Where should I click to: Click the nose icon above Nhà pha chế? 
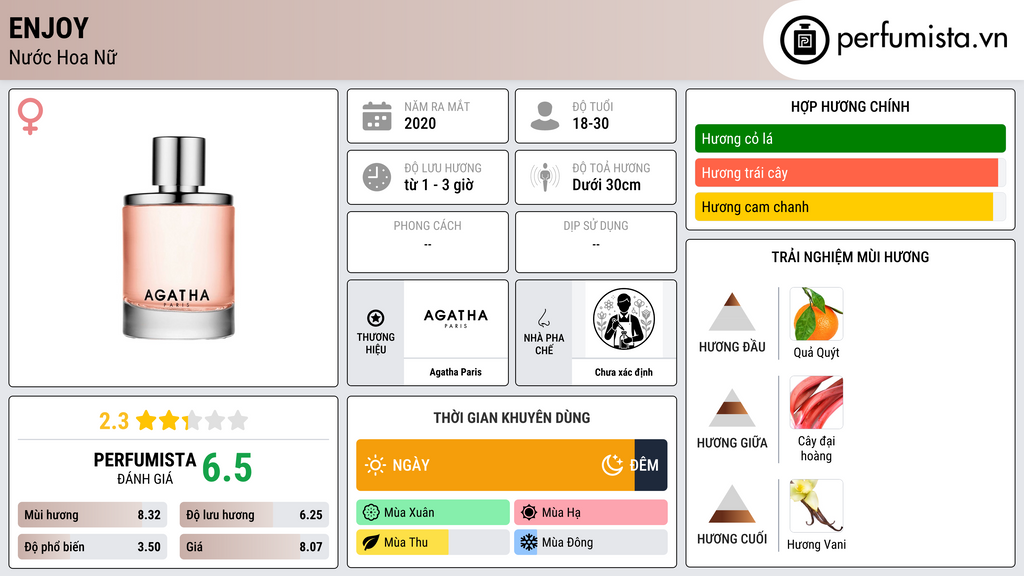tap(543, 318)
